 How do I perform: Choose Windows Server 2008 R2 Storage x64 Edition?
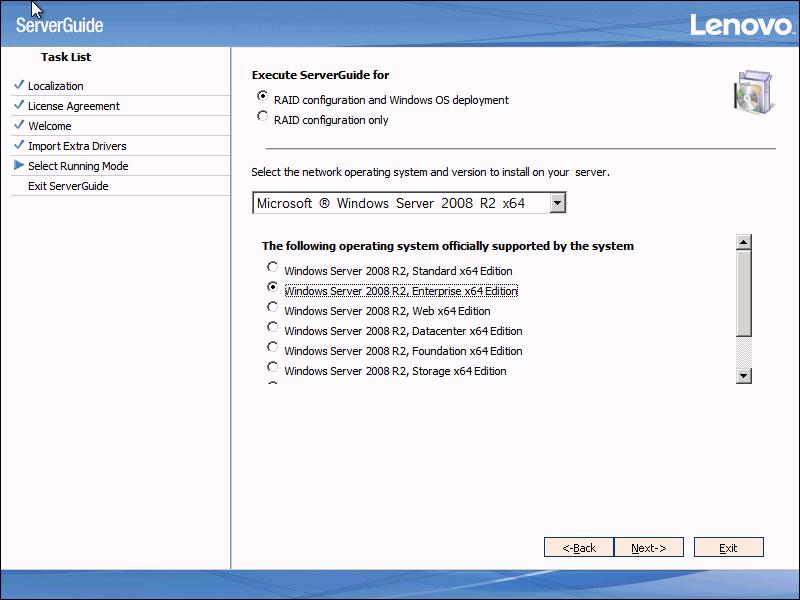[273, 368]
